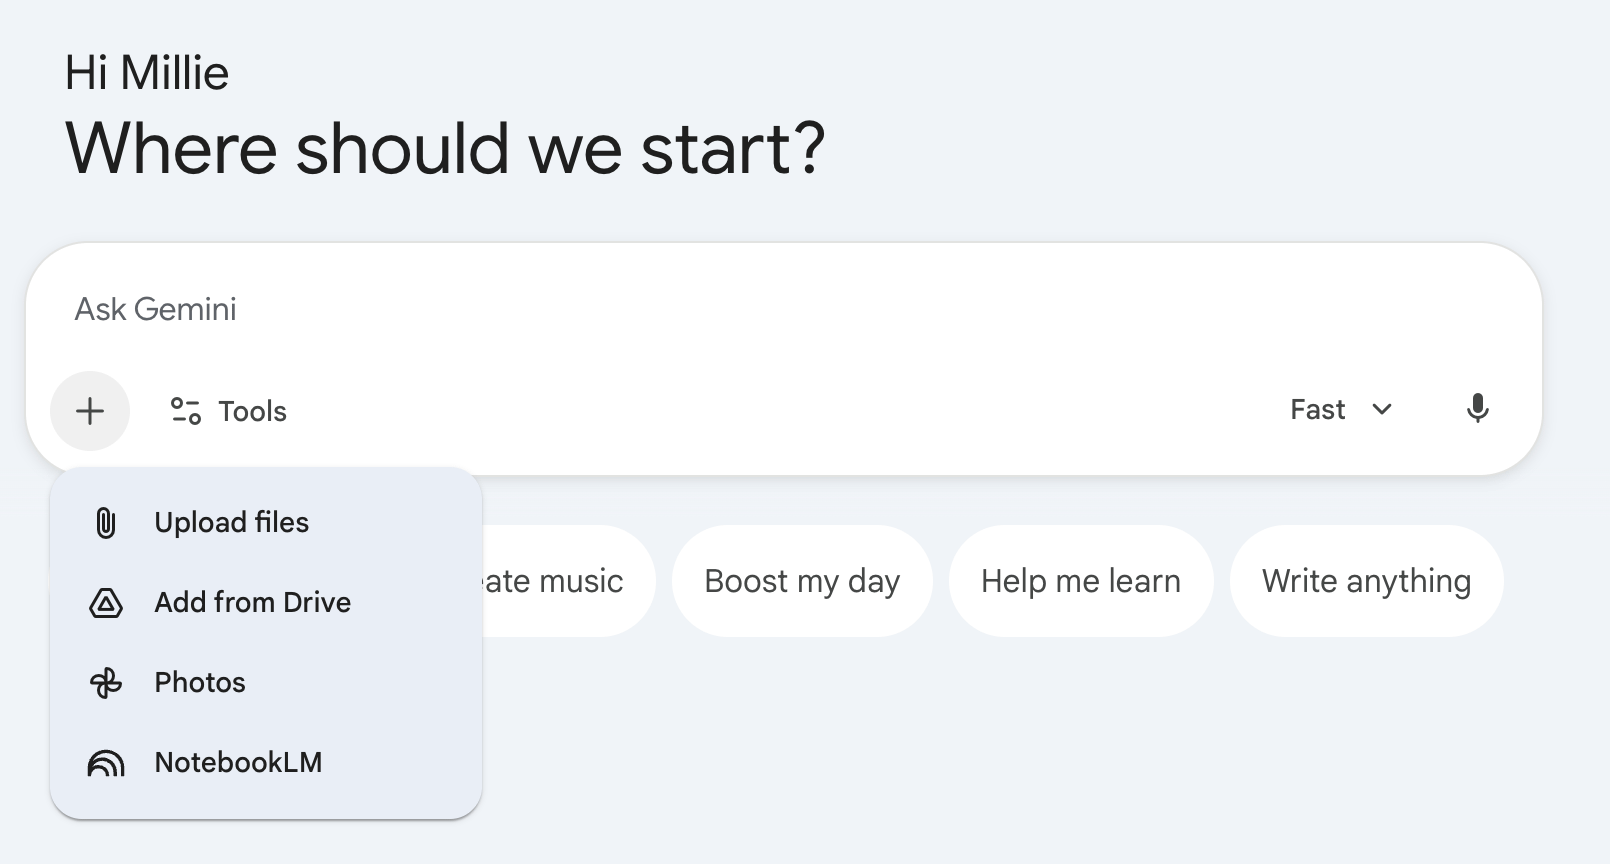Start voice input with the microphone icon
The image size is (1610, 864).
1477,409
